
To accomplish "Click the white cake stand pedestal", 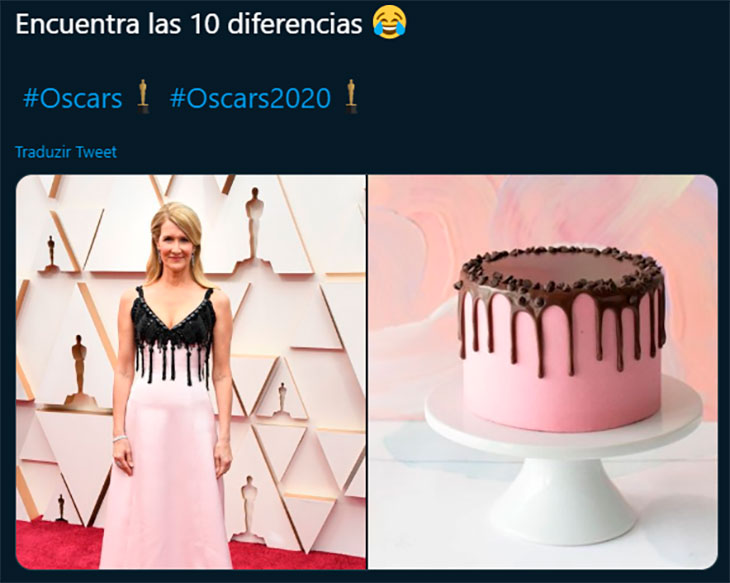I will (x=563, y=490).
